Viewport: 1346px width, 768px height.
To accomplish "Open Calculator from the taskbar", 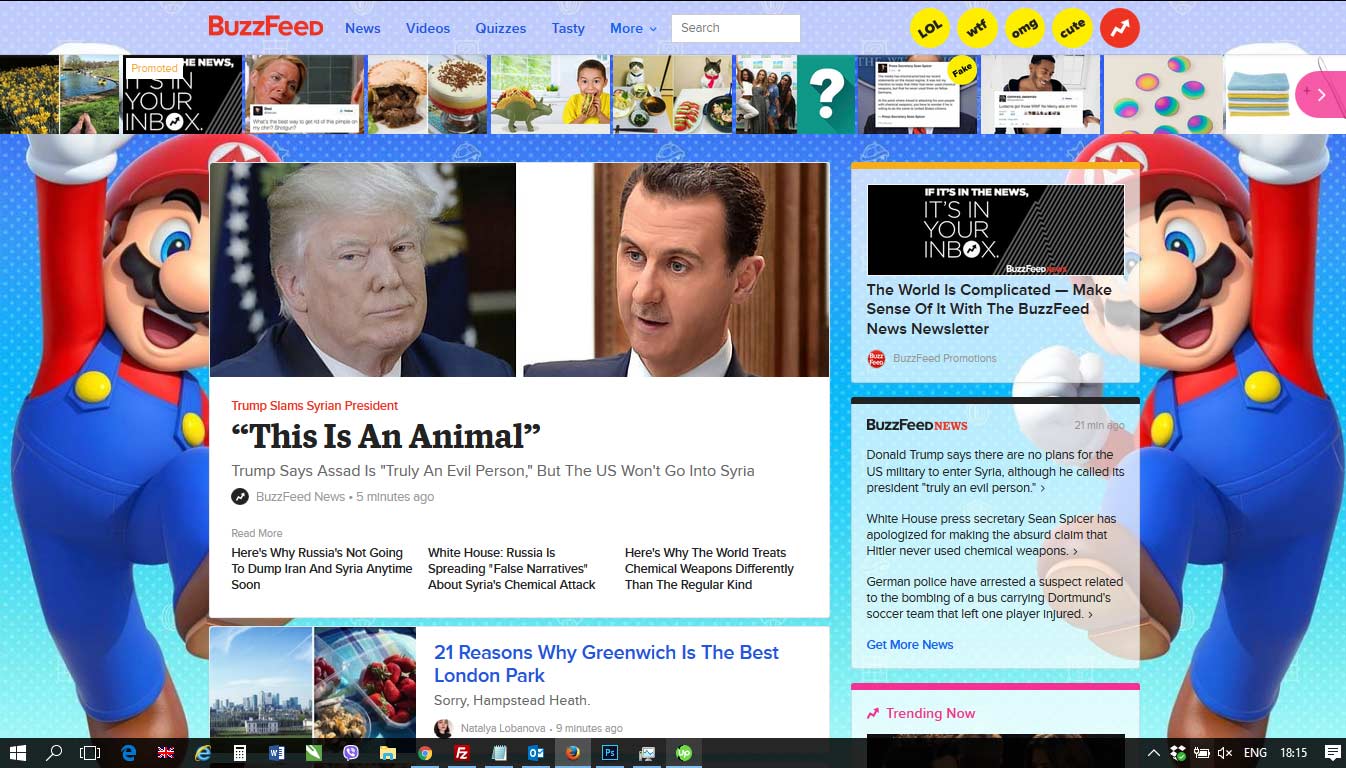I will coord(240,753).
